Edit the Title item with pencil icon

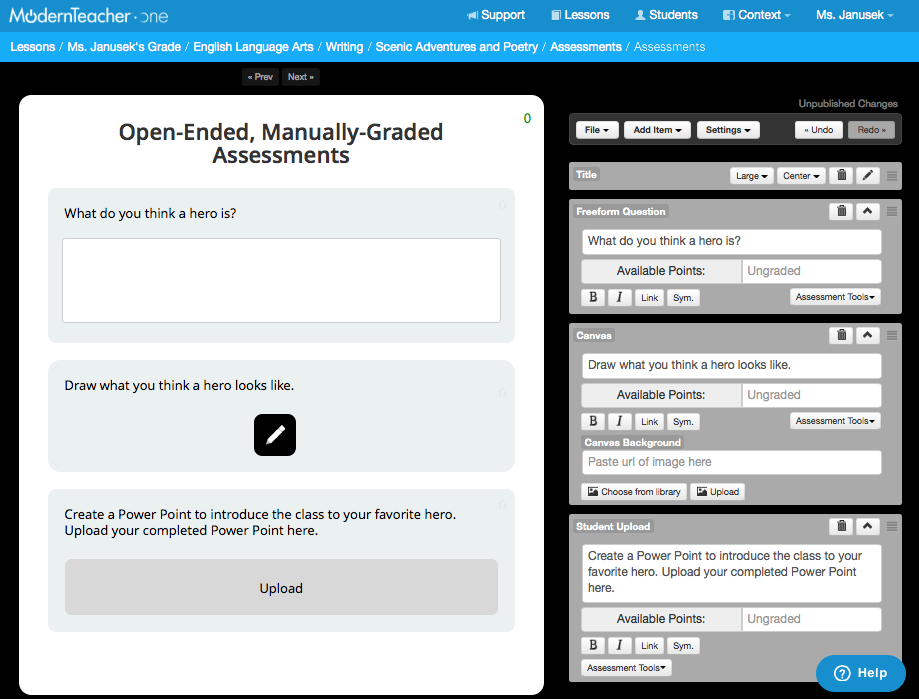tap(868, 176)
